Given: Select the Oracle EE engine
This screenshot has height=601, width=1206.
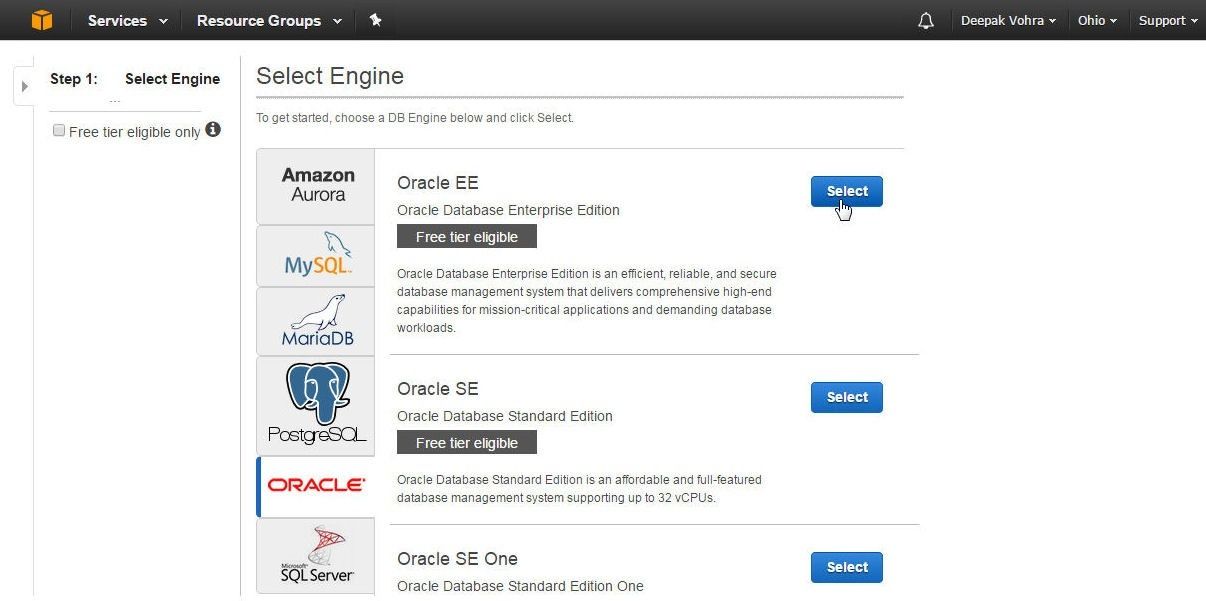Looking at the screenshot, I should tap(847, 191).
